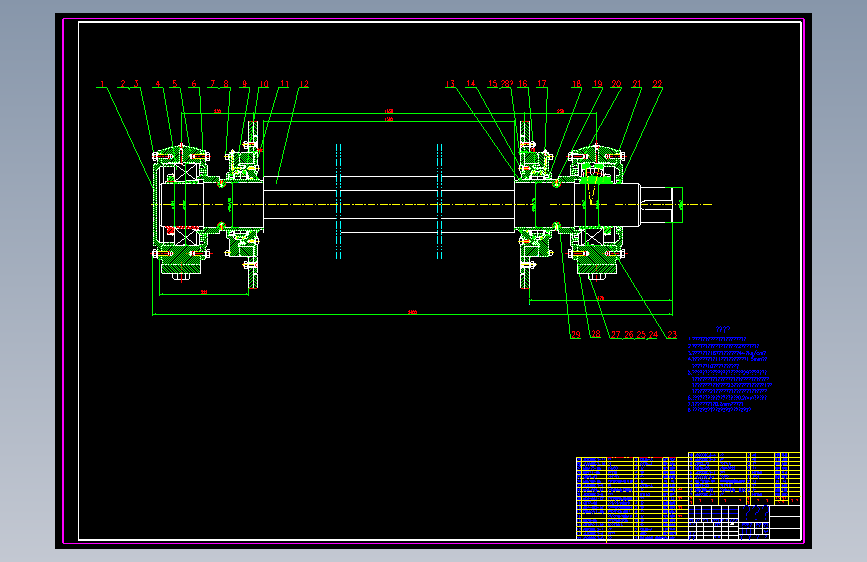The height and width of the screenshot is (562, 867).
Task: Pick part callout number 23
Action: (x=672, y=335)
